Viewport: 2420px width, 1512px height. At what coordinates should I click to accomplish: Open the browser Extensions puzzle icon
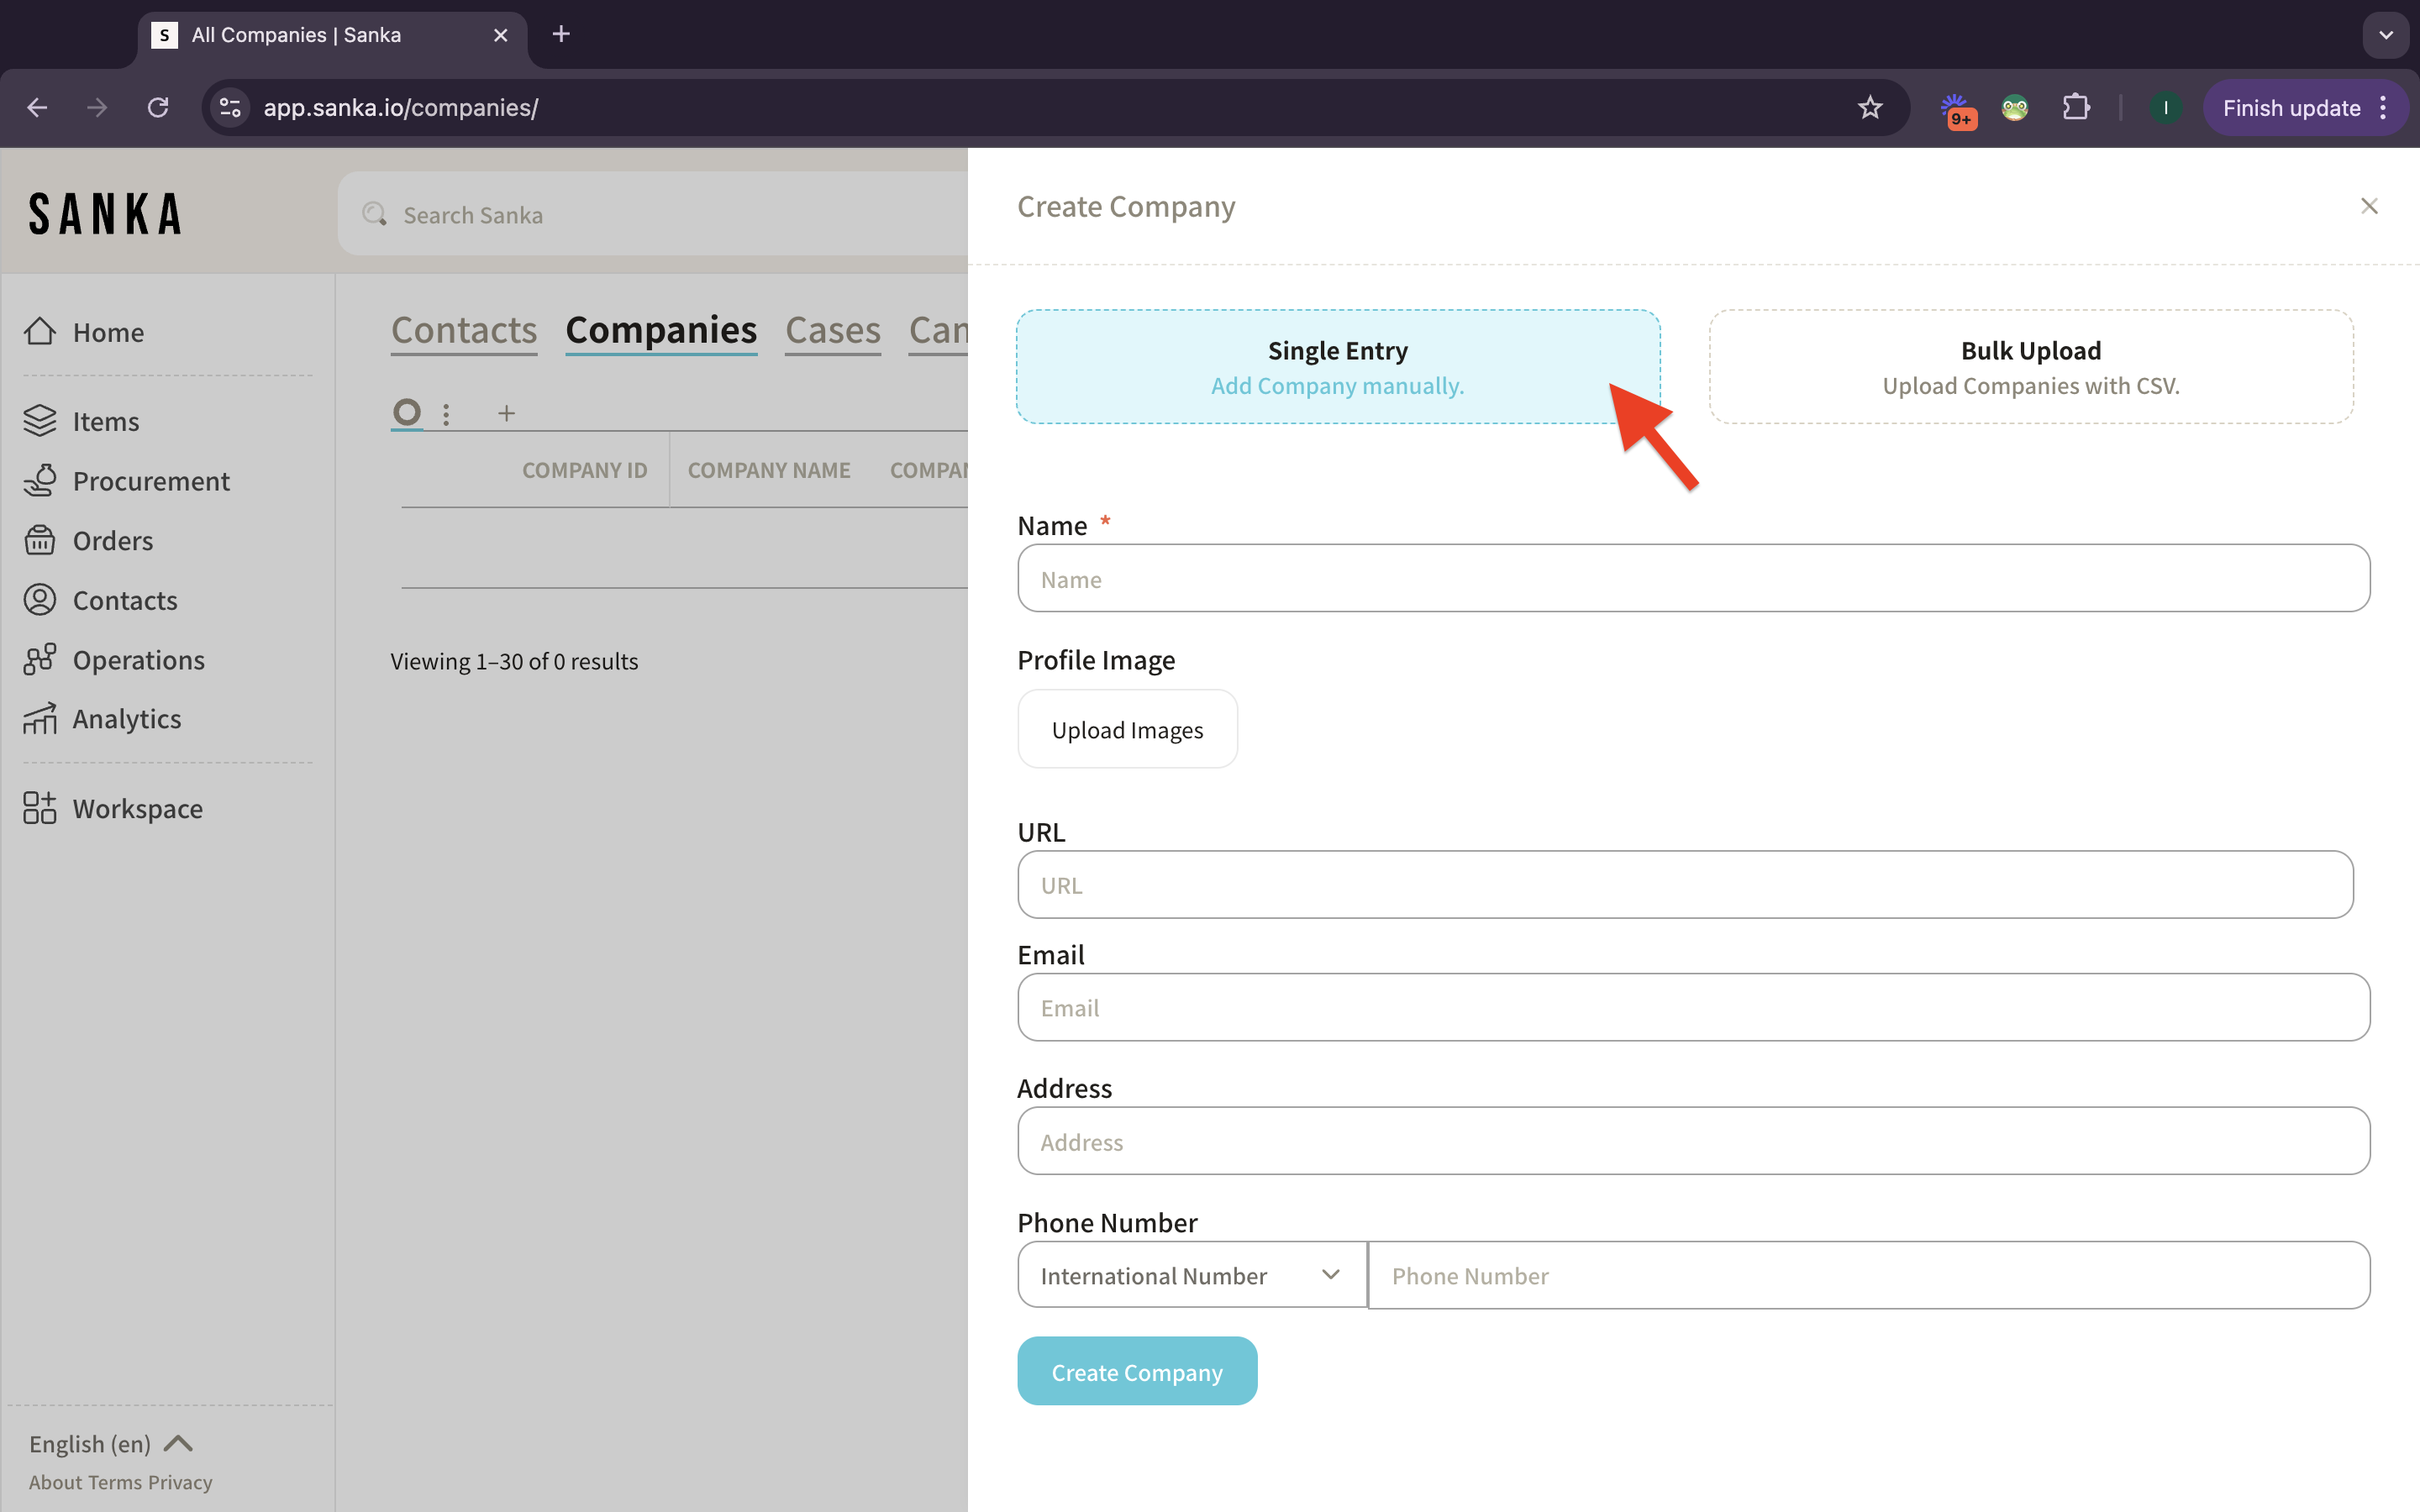pyautogui.click(x=2076, y=108)
